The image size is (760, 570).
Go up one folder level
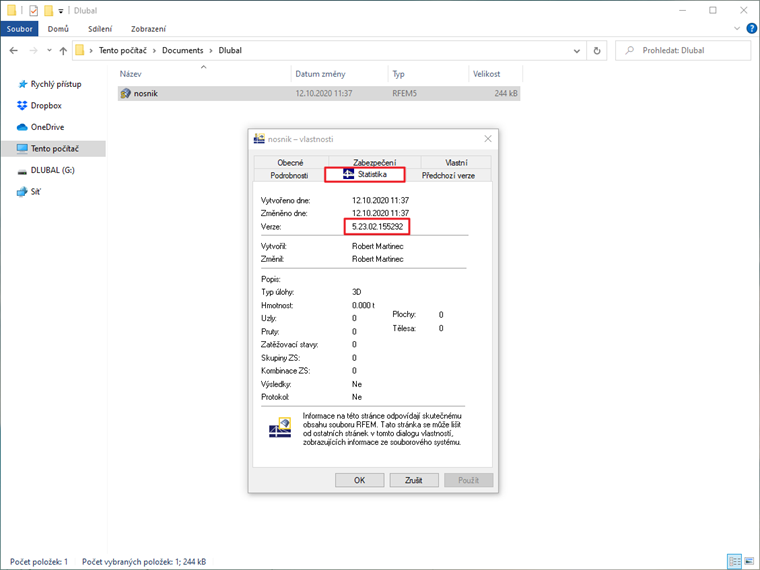click(x=63, y=50)
